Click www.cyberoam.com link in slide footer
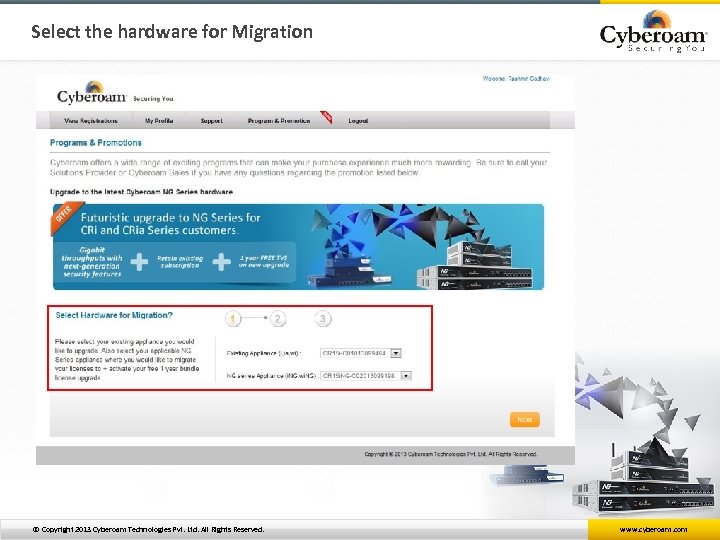This screenshot has width=720, height=540. (x=653, y=529)
